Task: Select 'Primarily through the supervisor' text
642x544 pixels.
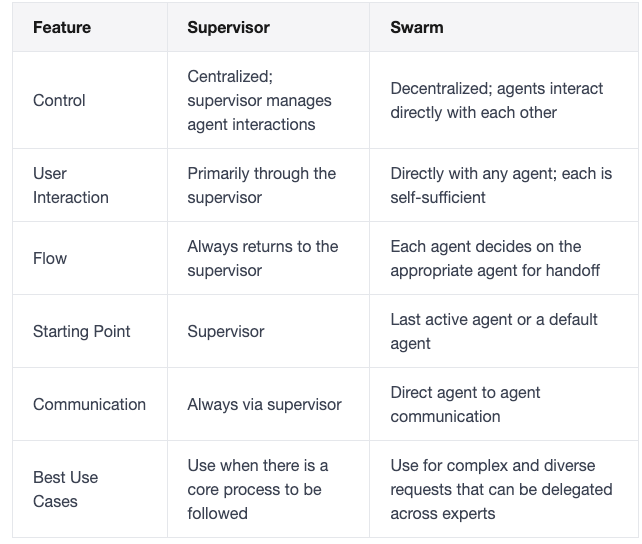Action: point(261,185)
